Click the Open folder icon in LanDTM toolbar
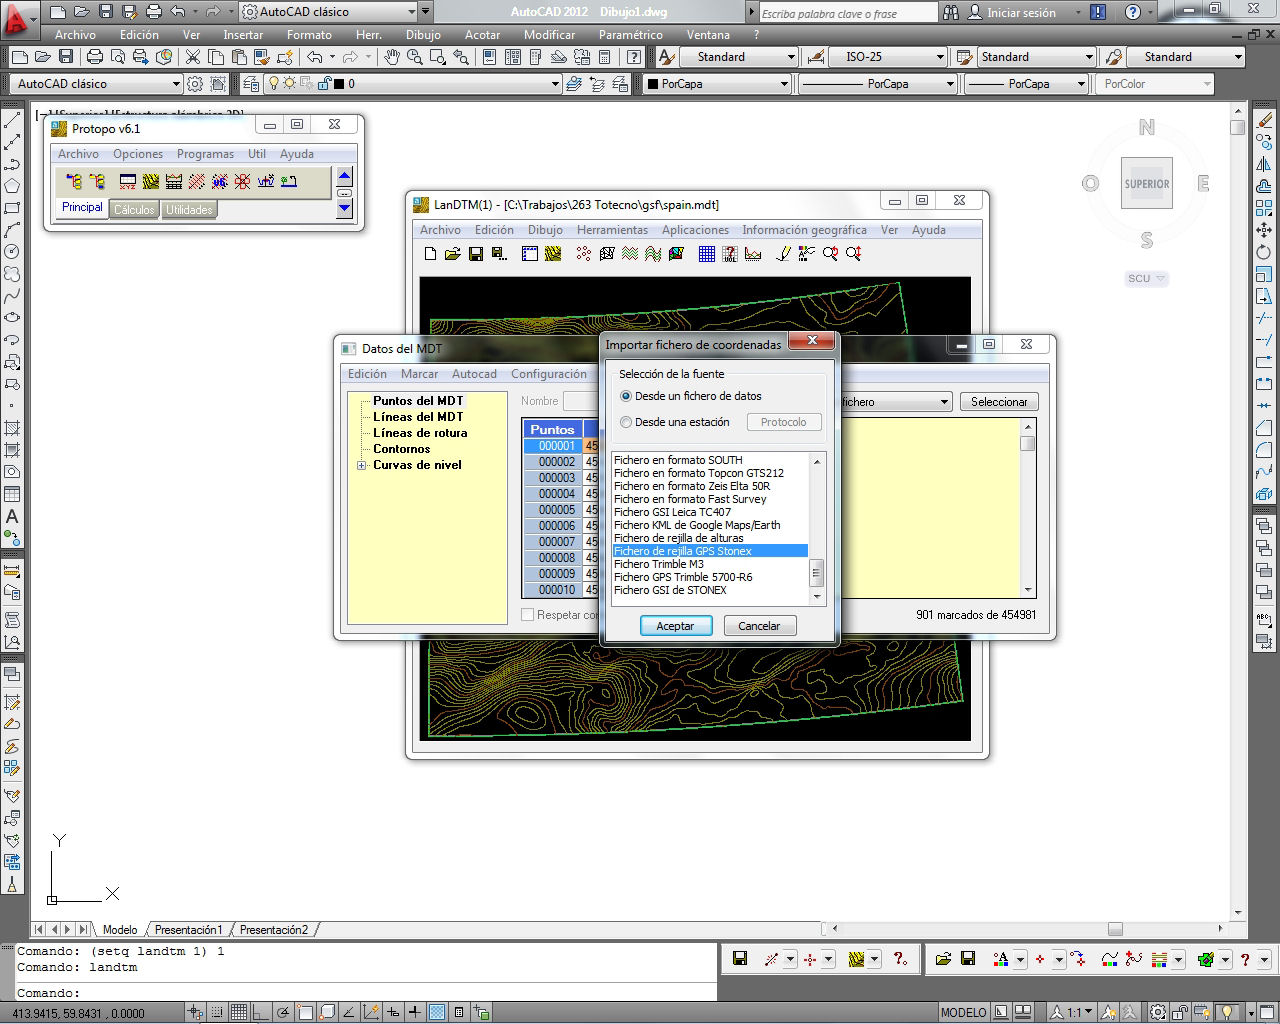 click(453, 254)
